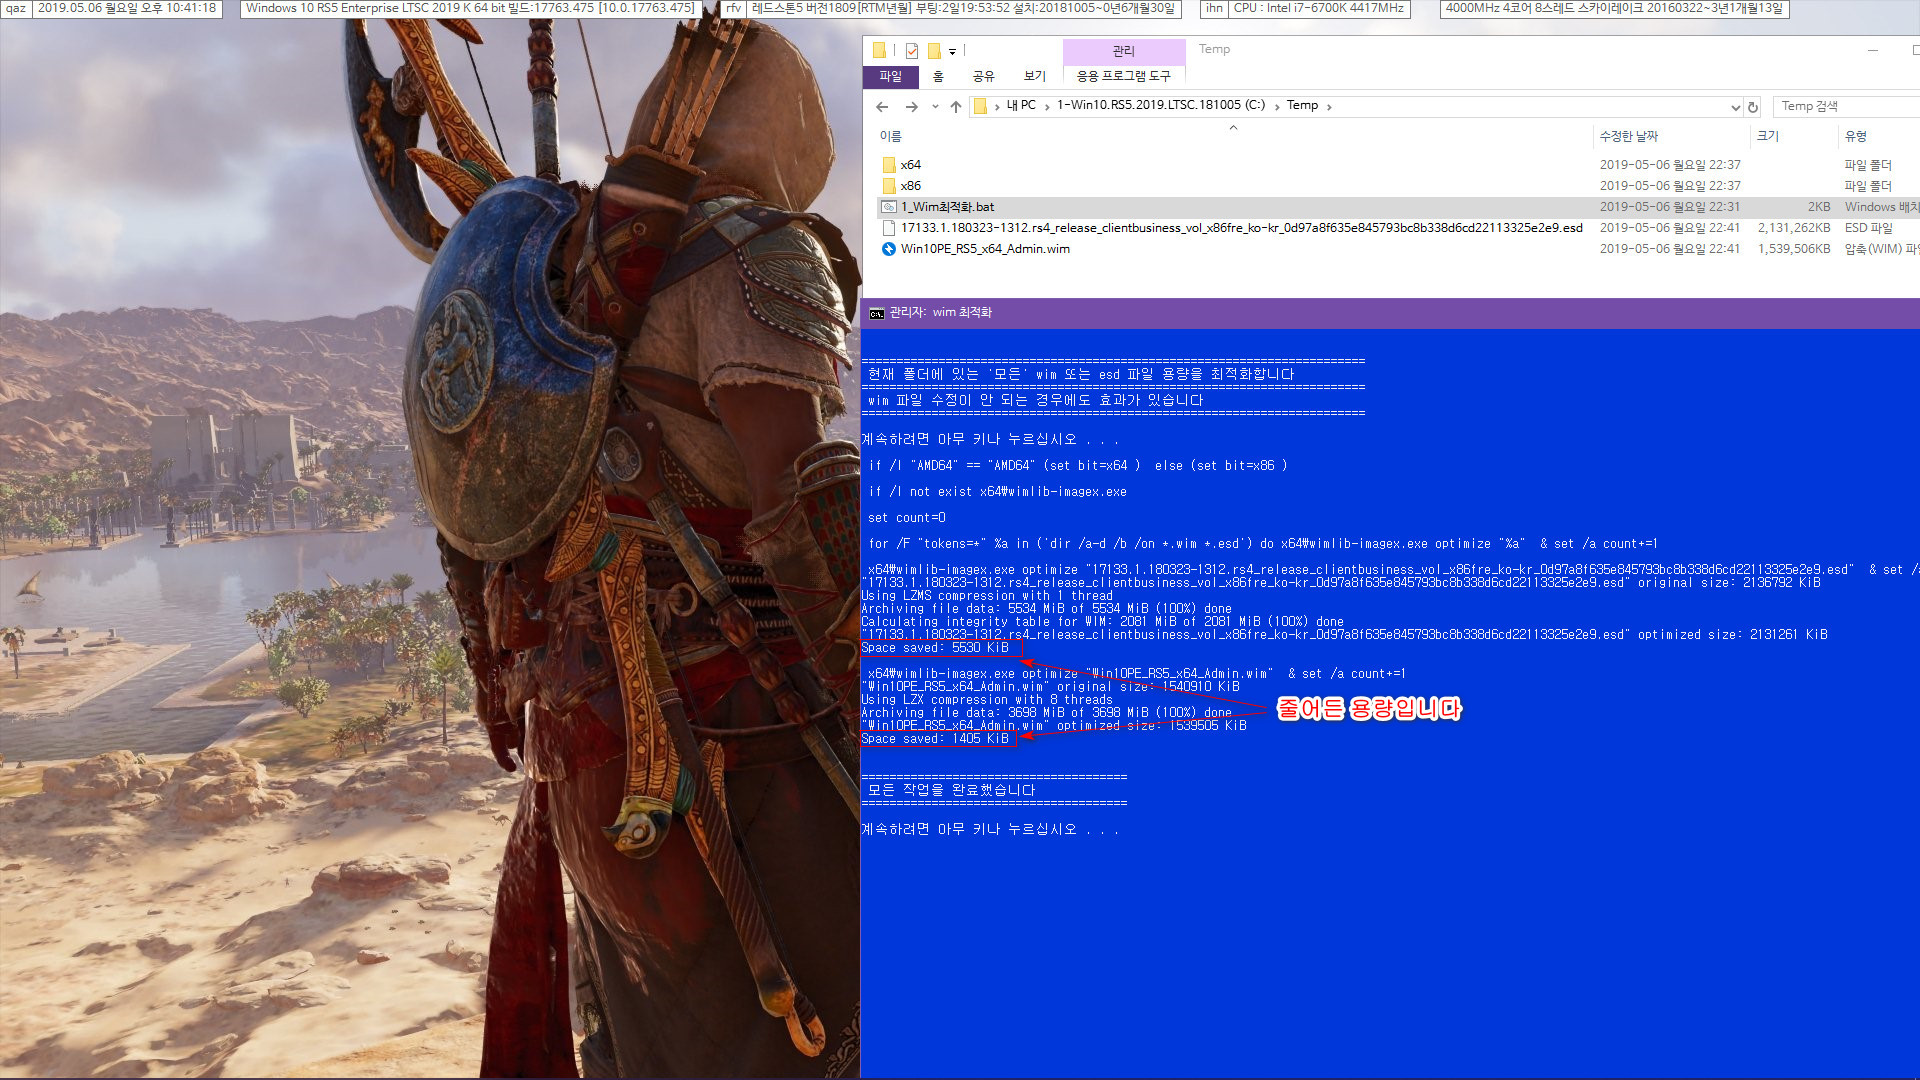Open the 응용 프로그램 도구 tab

point(1123,76)
